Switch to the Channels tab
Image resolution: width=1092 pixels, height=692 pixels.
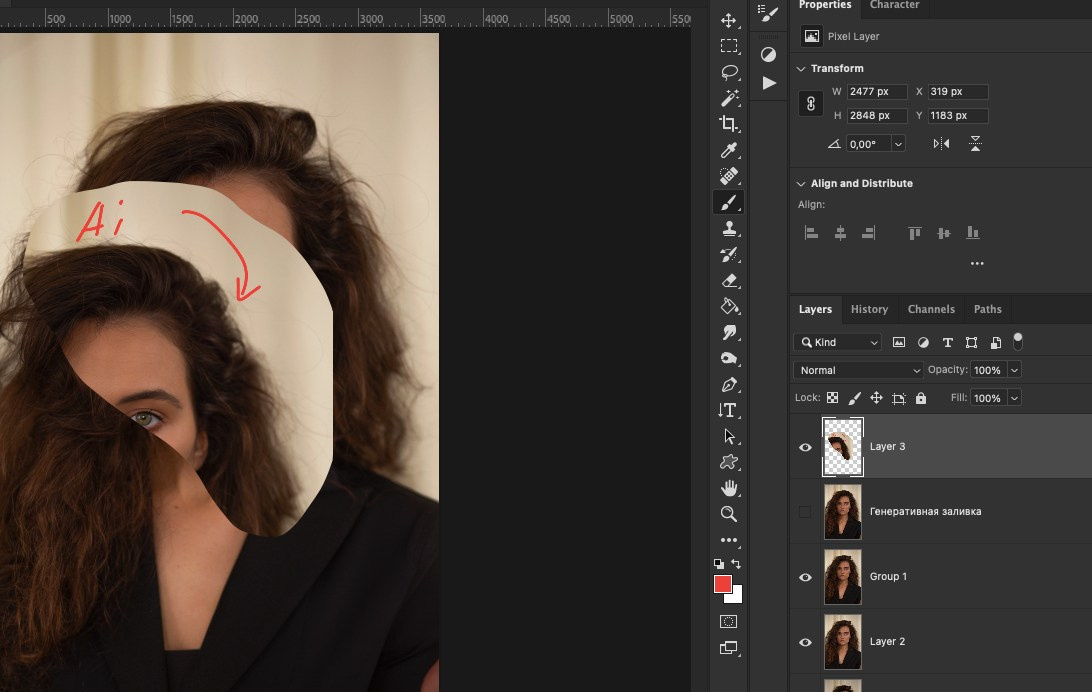(x=931, y=309)
